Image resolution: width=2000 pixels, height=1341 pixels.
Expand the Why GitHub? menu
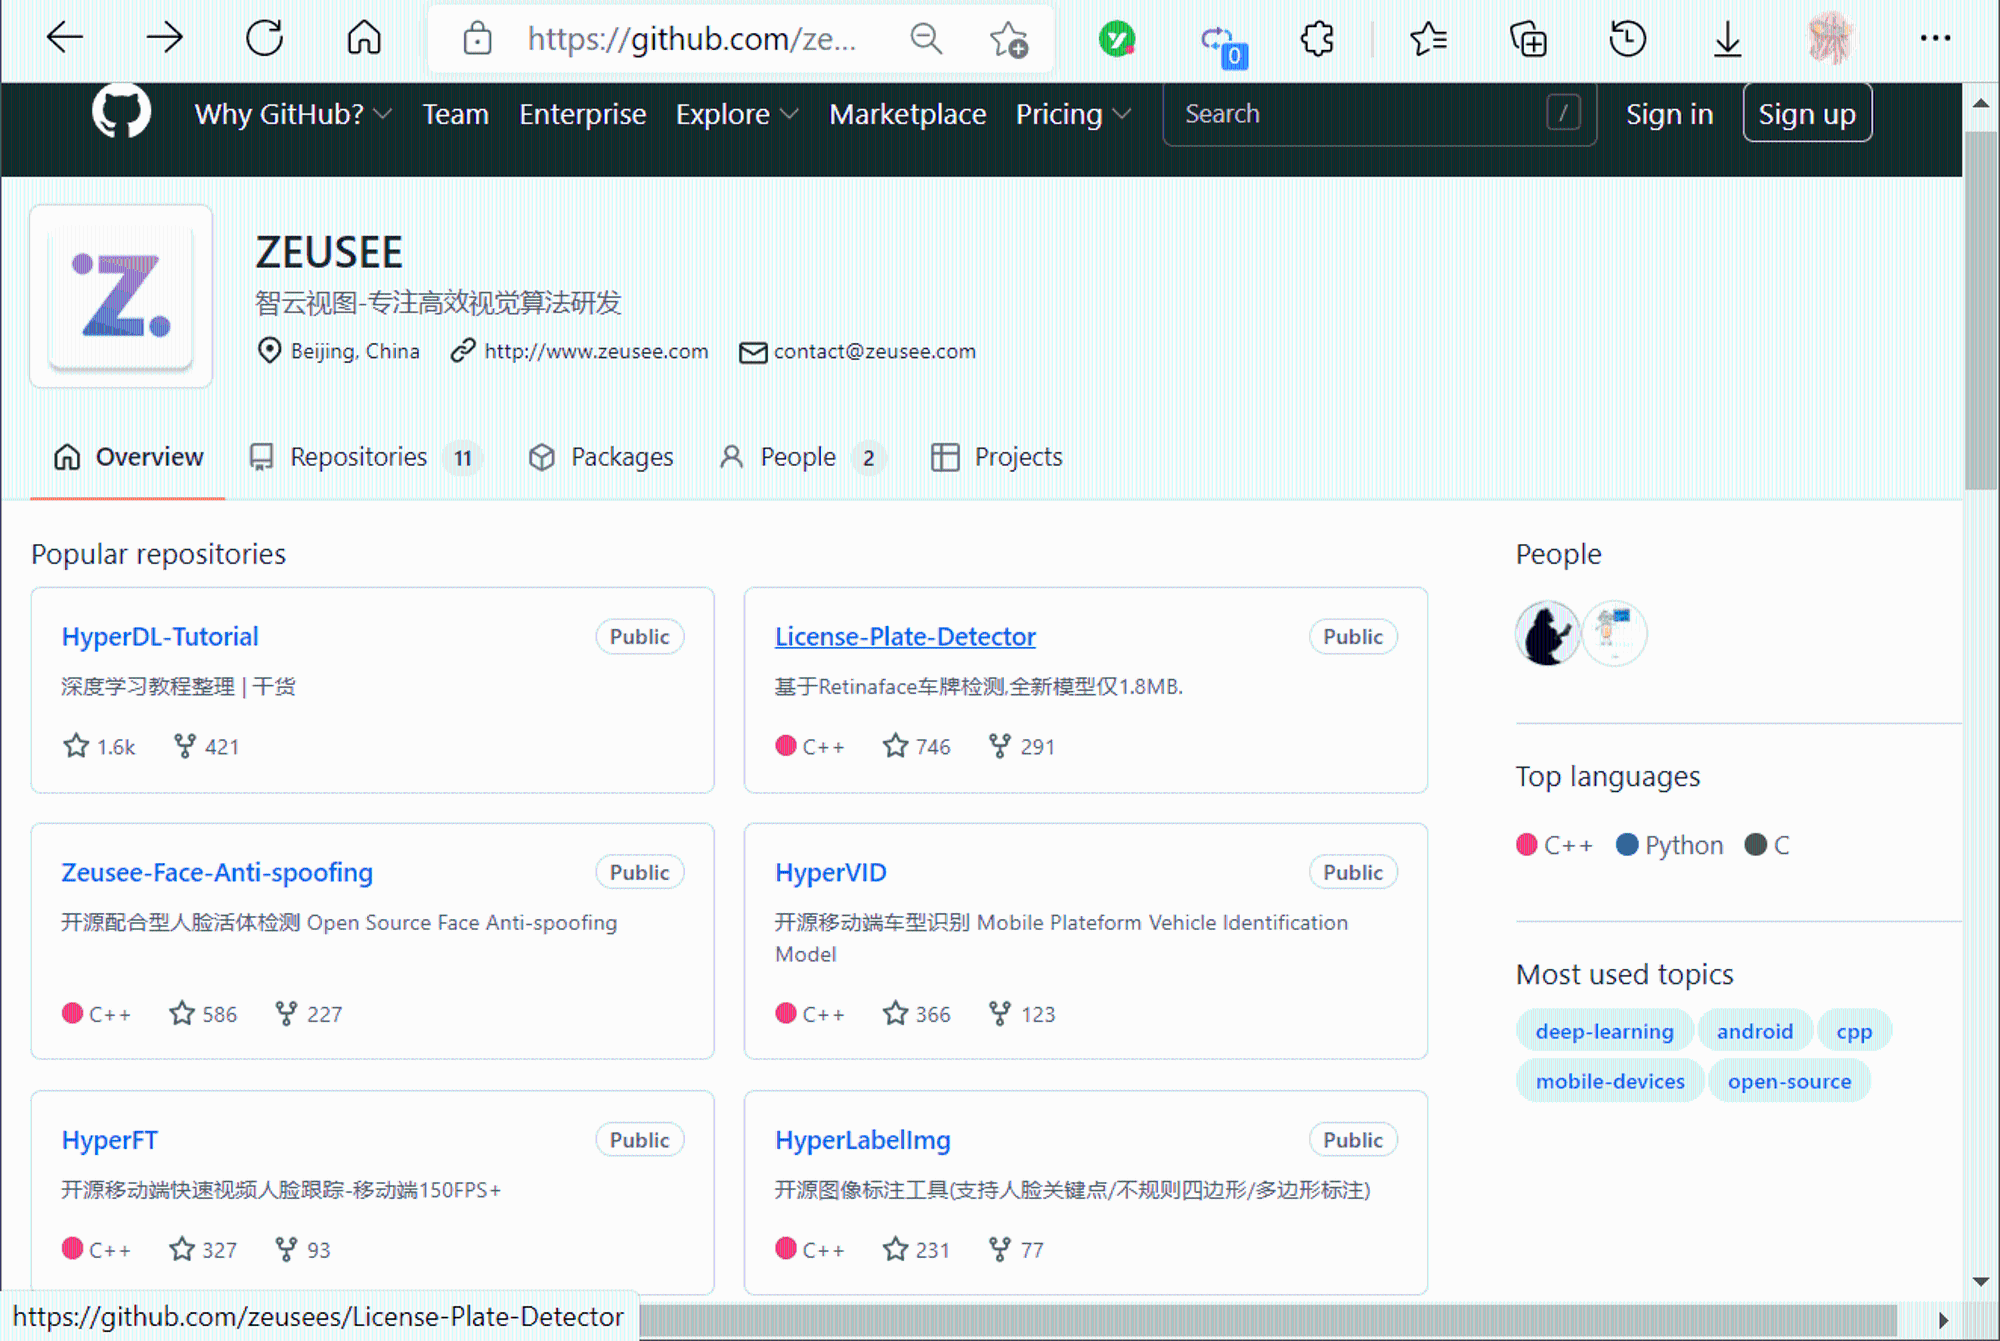tap(292, 114)
